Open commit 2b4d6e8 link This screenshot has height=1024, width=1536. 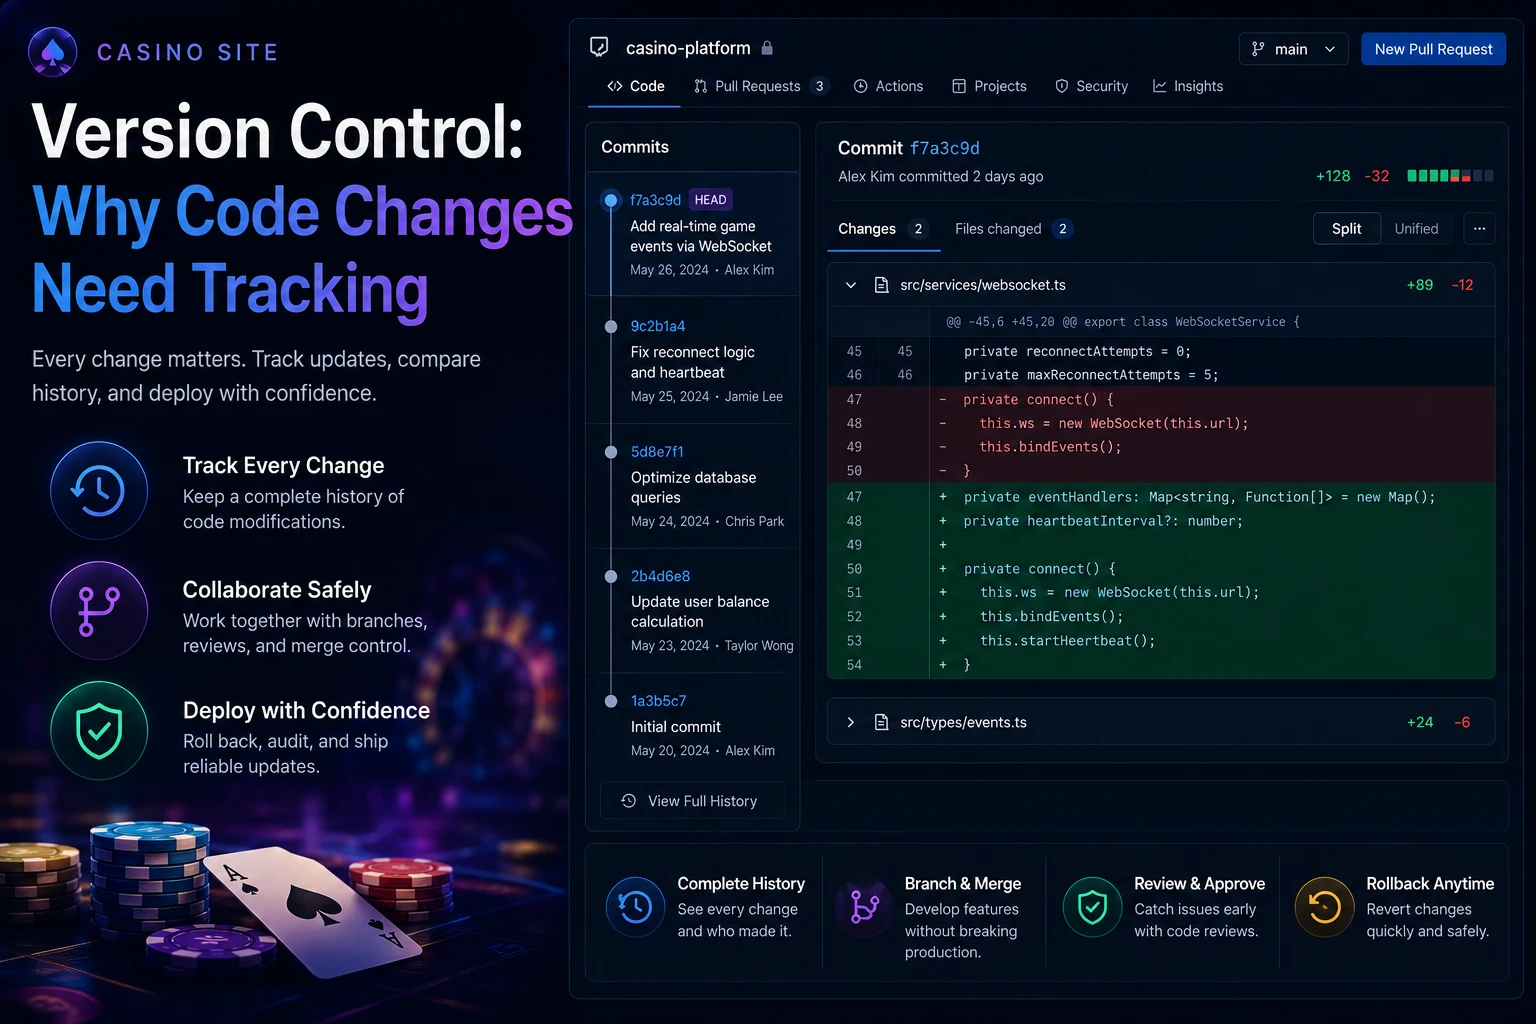[x=660, y=576]
